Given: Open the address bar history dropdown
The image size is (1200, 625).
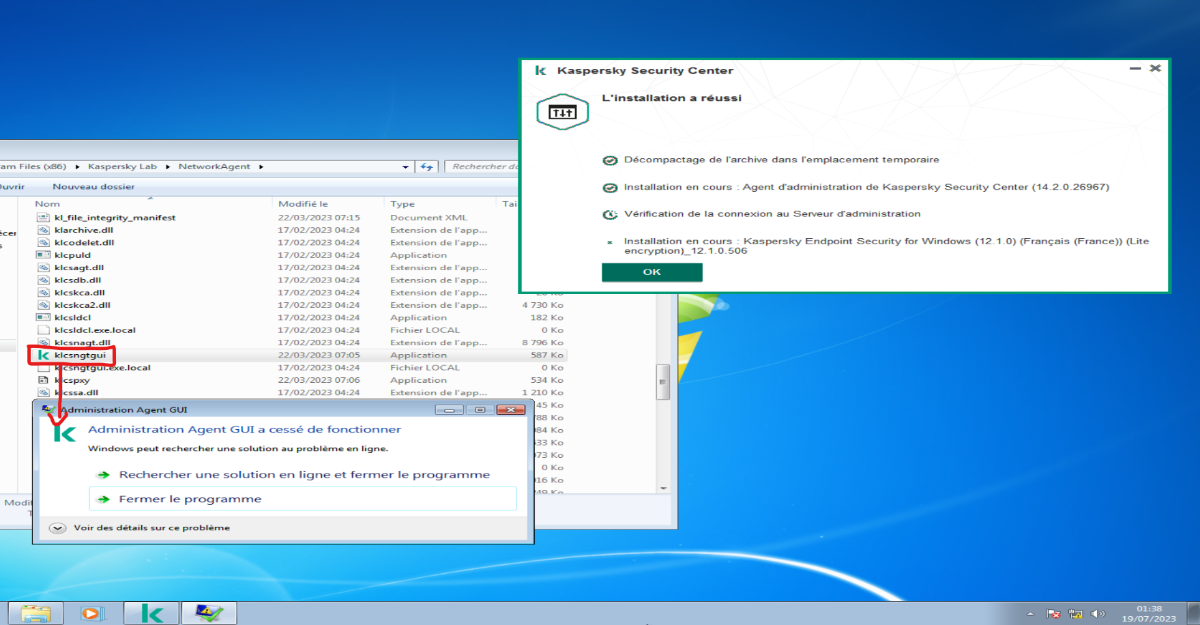Looking at the screenshot, I should pos(405,167).
